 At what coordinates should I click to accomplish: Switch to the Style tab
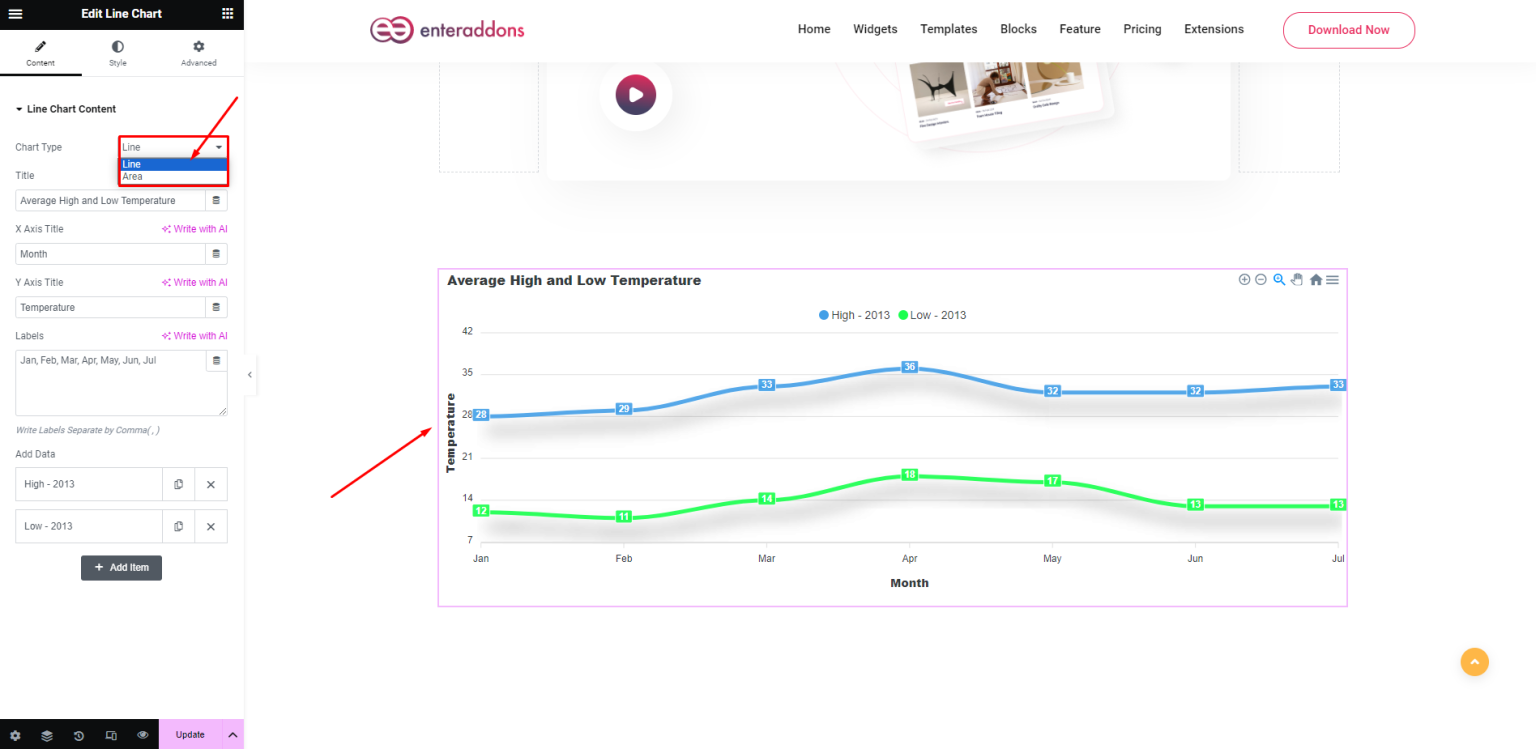117,53
